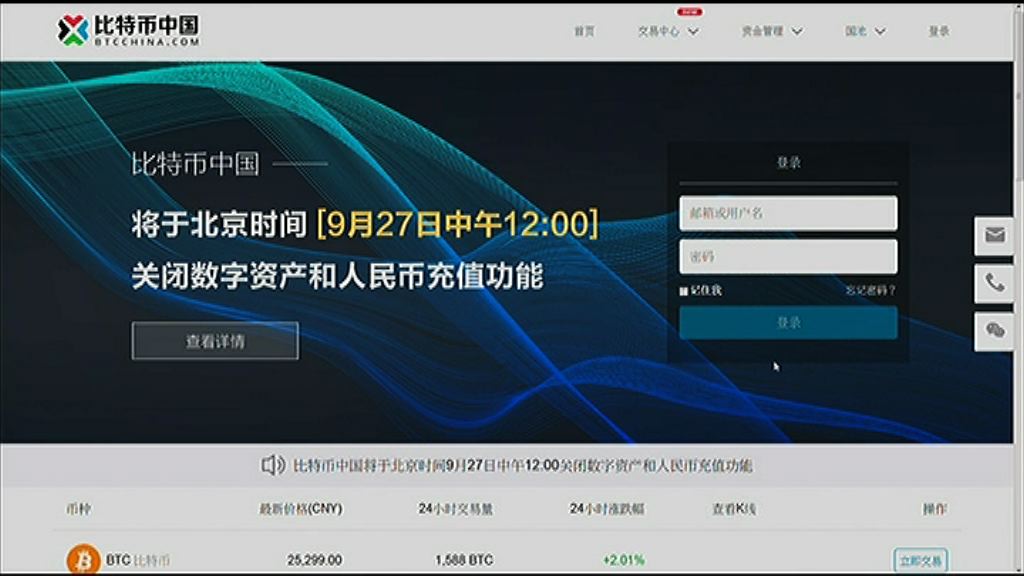Click the 邮箱或用户名 username input field
Viewport: 1024px width, 576px height.
point(788,213)
